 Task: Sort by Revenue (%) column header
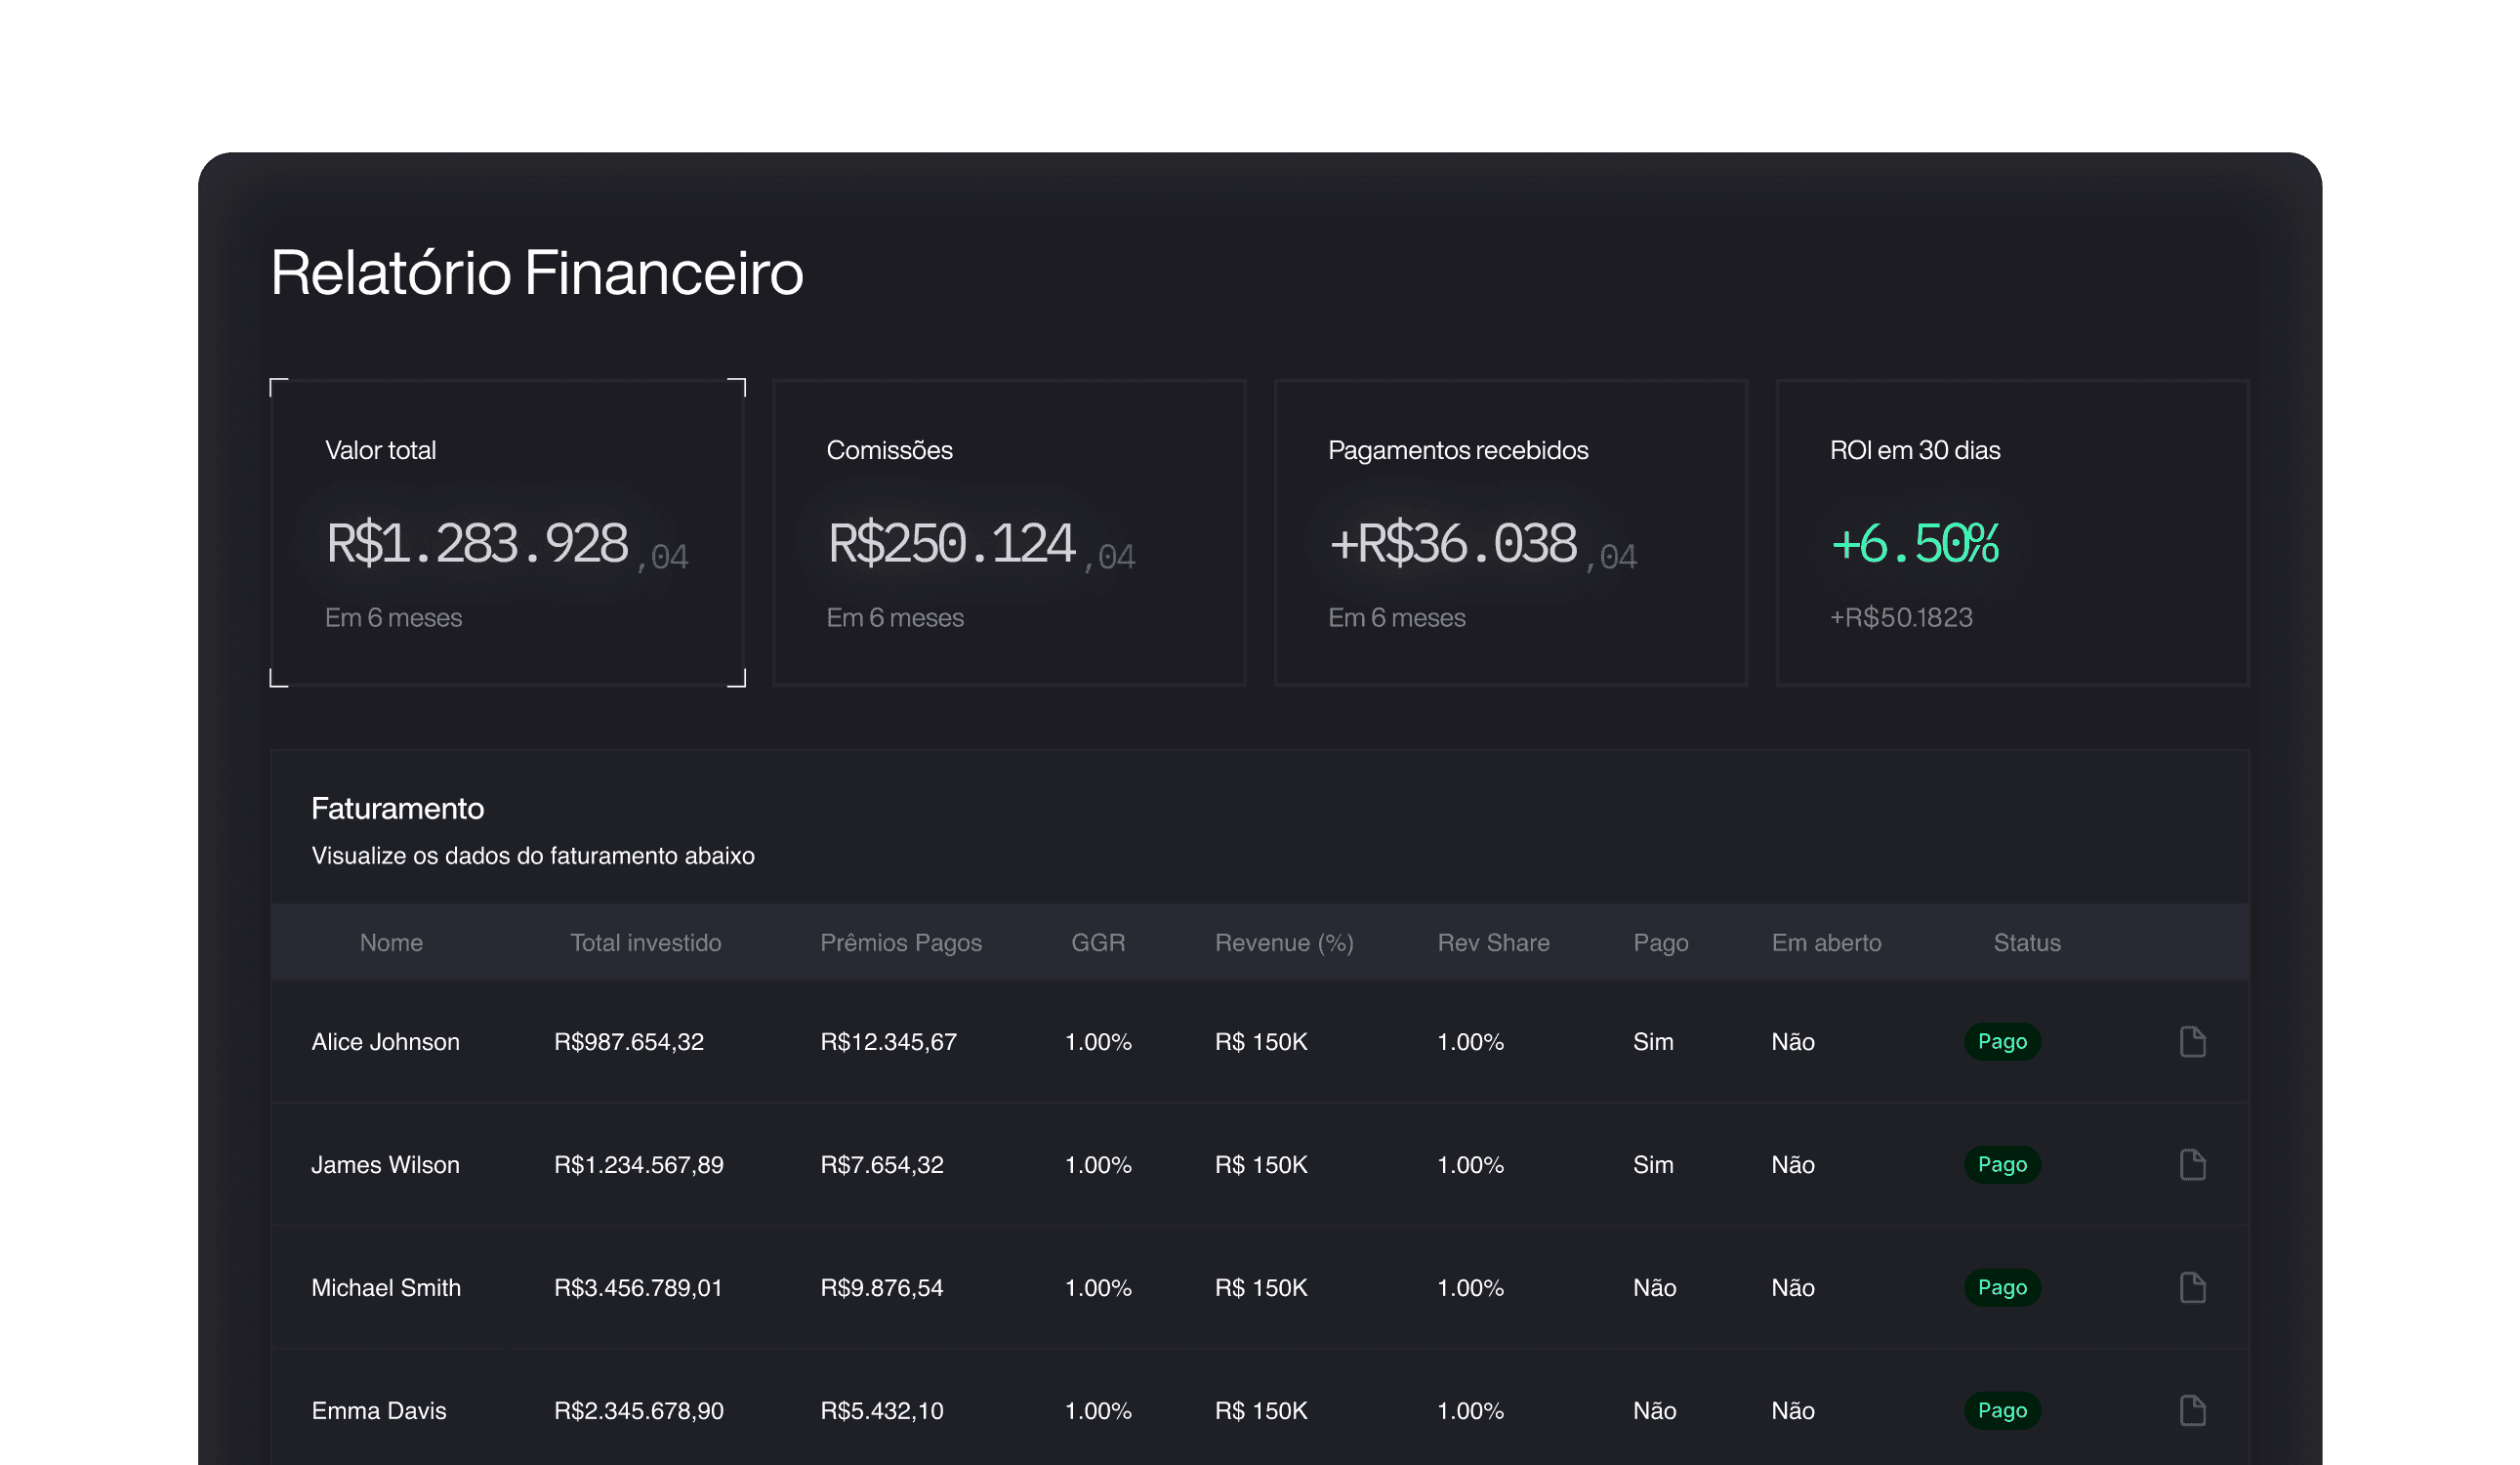tap(1284, 942)
